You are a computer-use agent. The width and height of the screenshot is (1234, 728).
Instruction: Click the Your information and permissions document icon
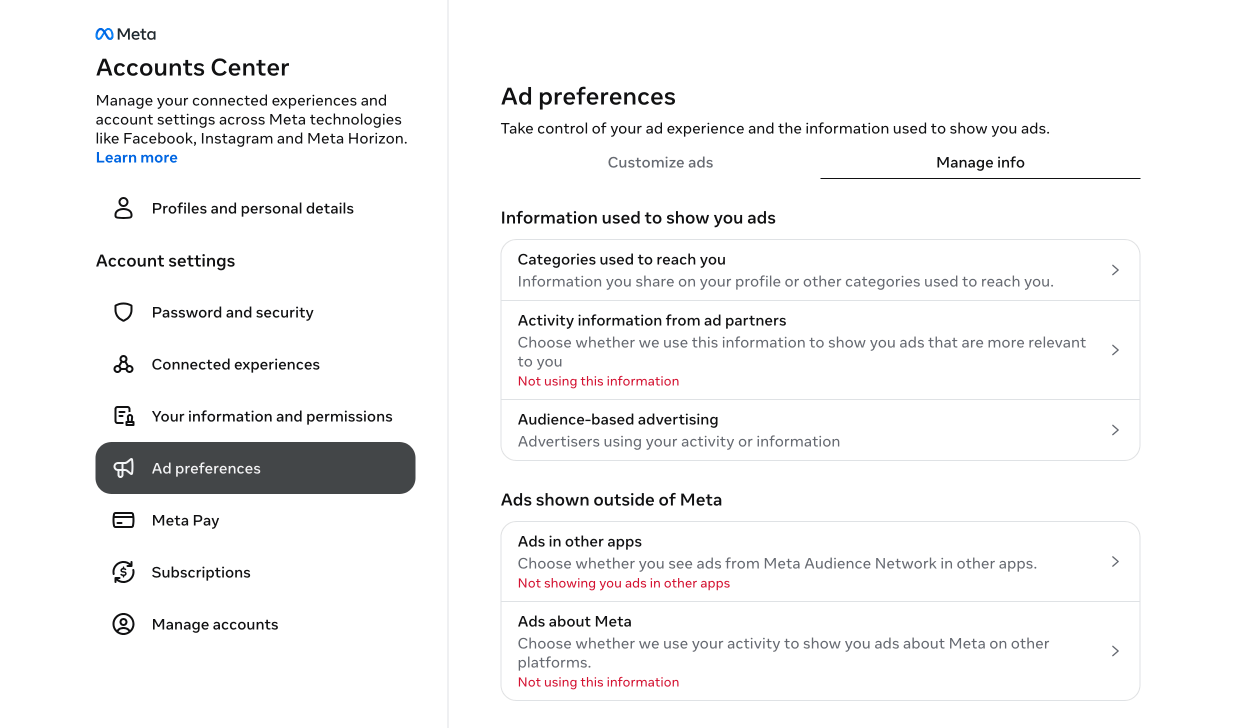[x=123, y=416]
